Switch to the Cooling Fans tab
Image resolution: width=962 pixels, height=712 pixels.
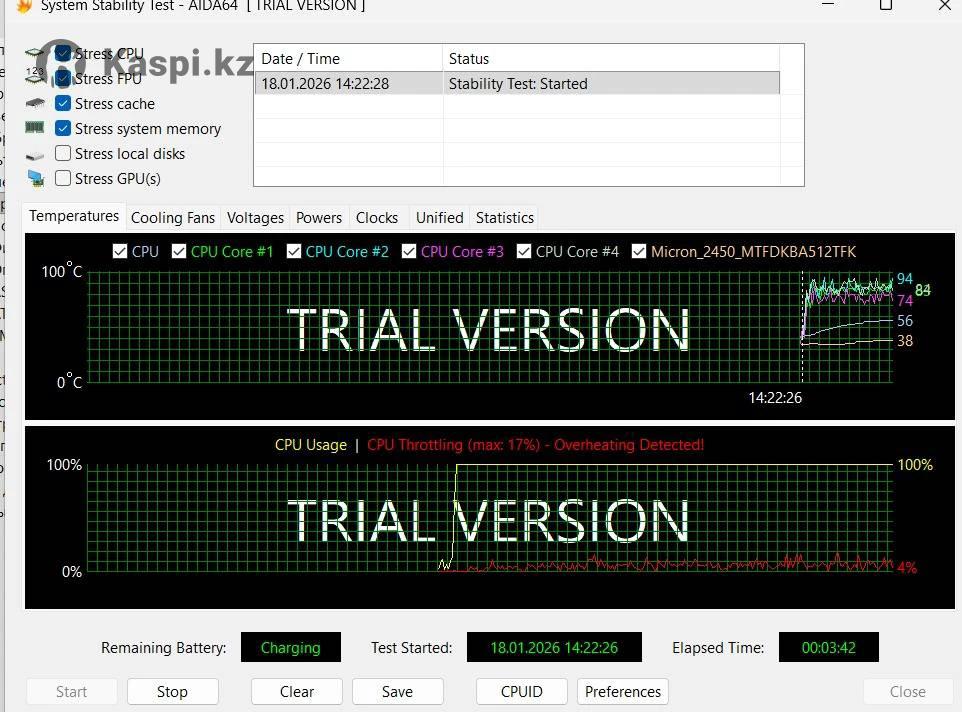(173, 218)
